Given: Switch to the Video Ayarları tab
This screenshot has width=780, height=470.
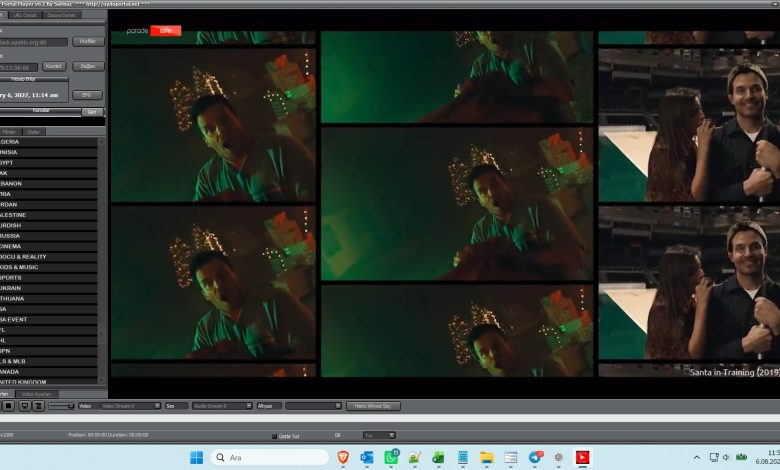Looking at the screenshot, I should point(37,394).
